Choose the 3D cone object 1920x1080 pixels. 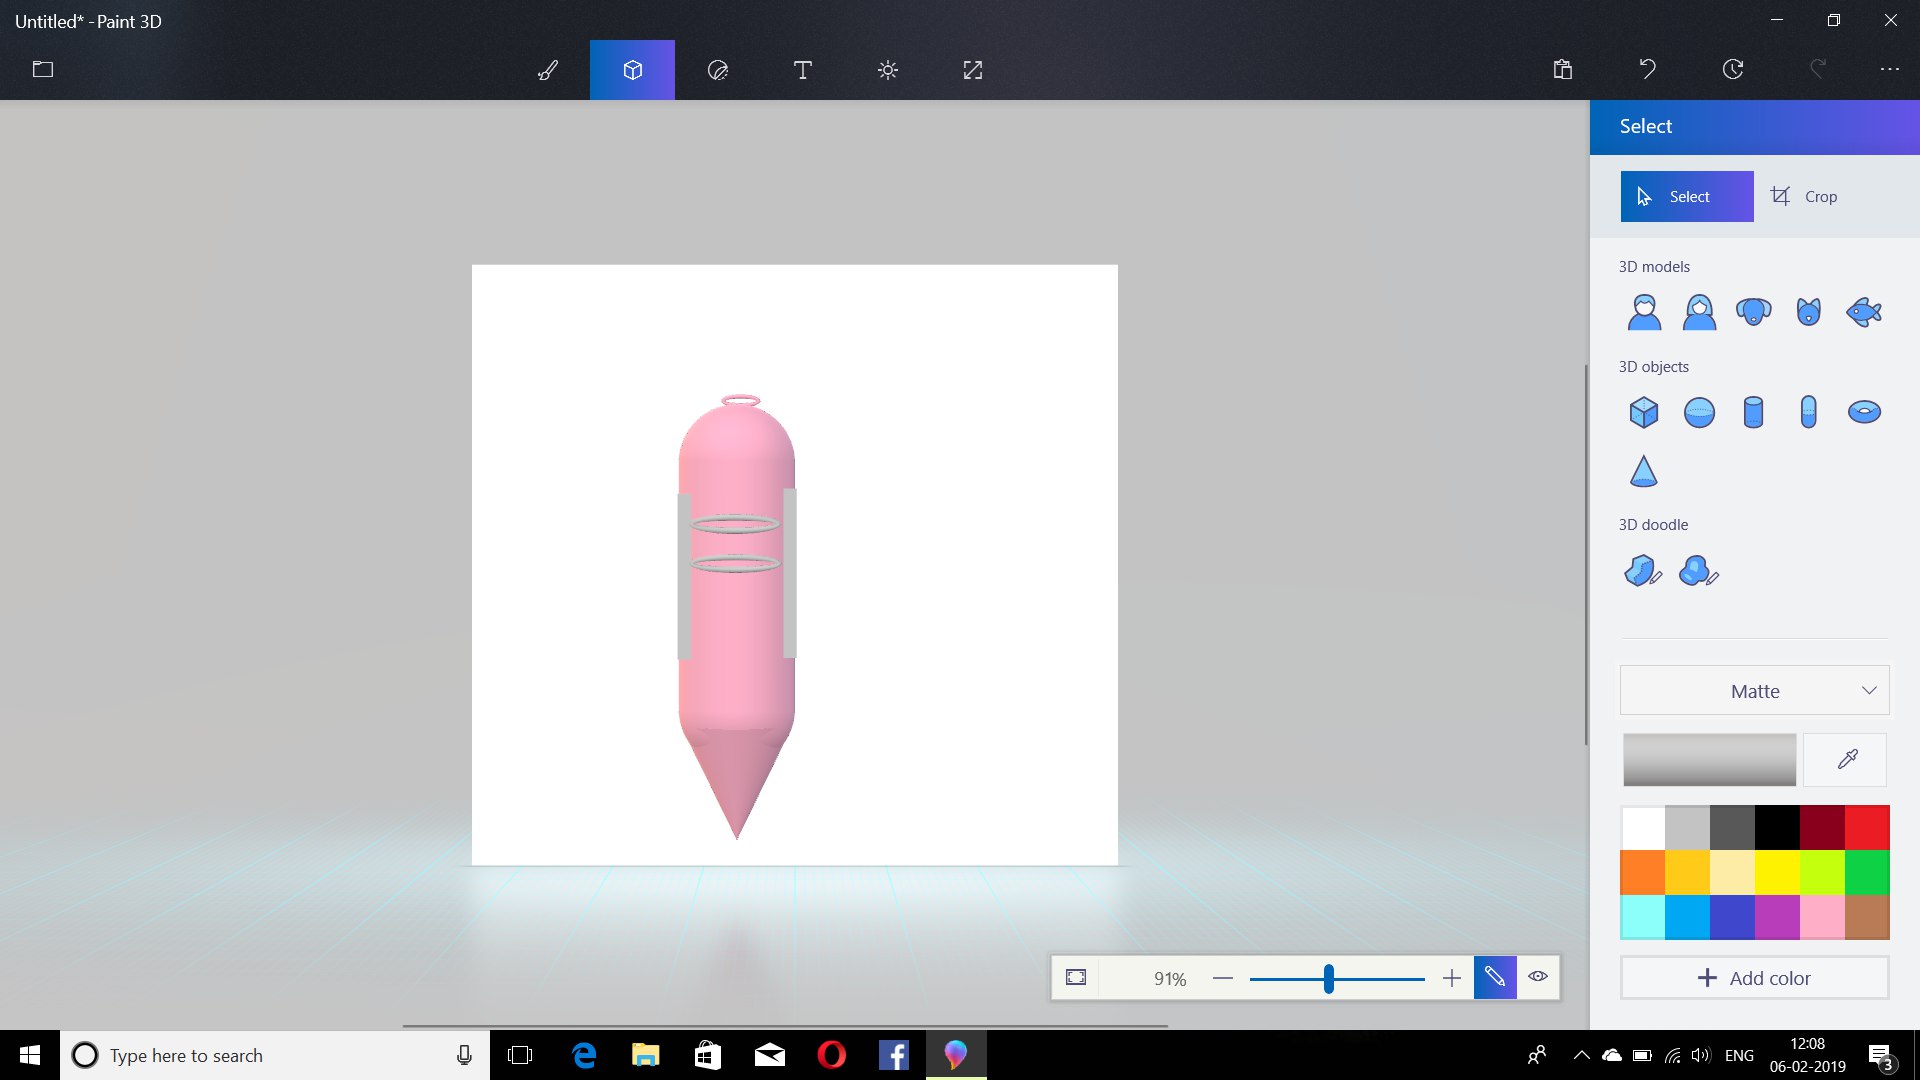coord(1643,471)
